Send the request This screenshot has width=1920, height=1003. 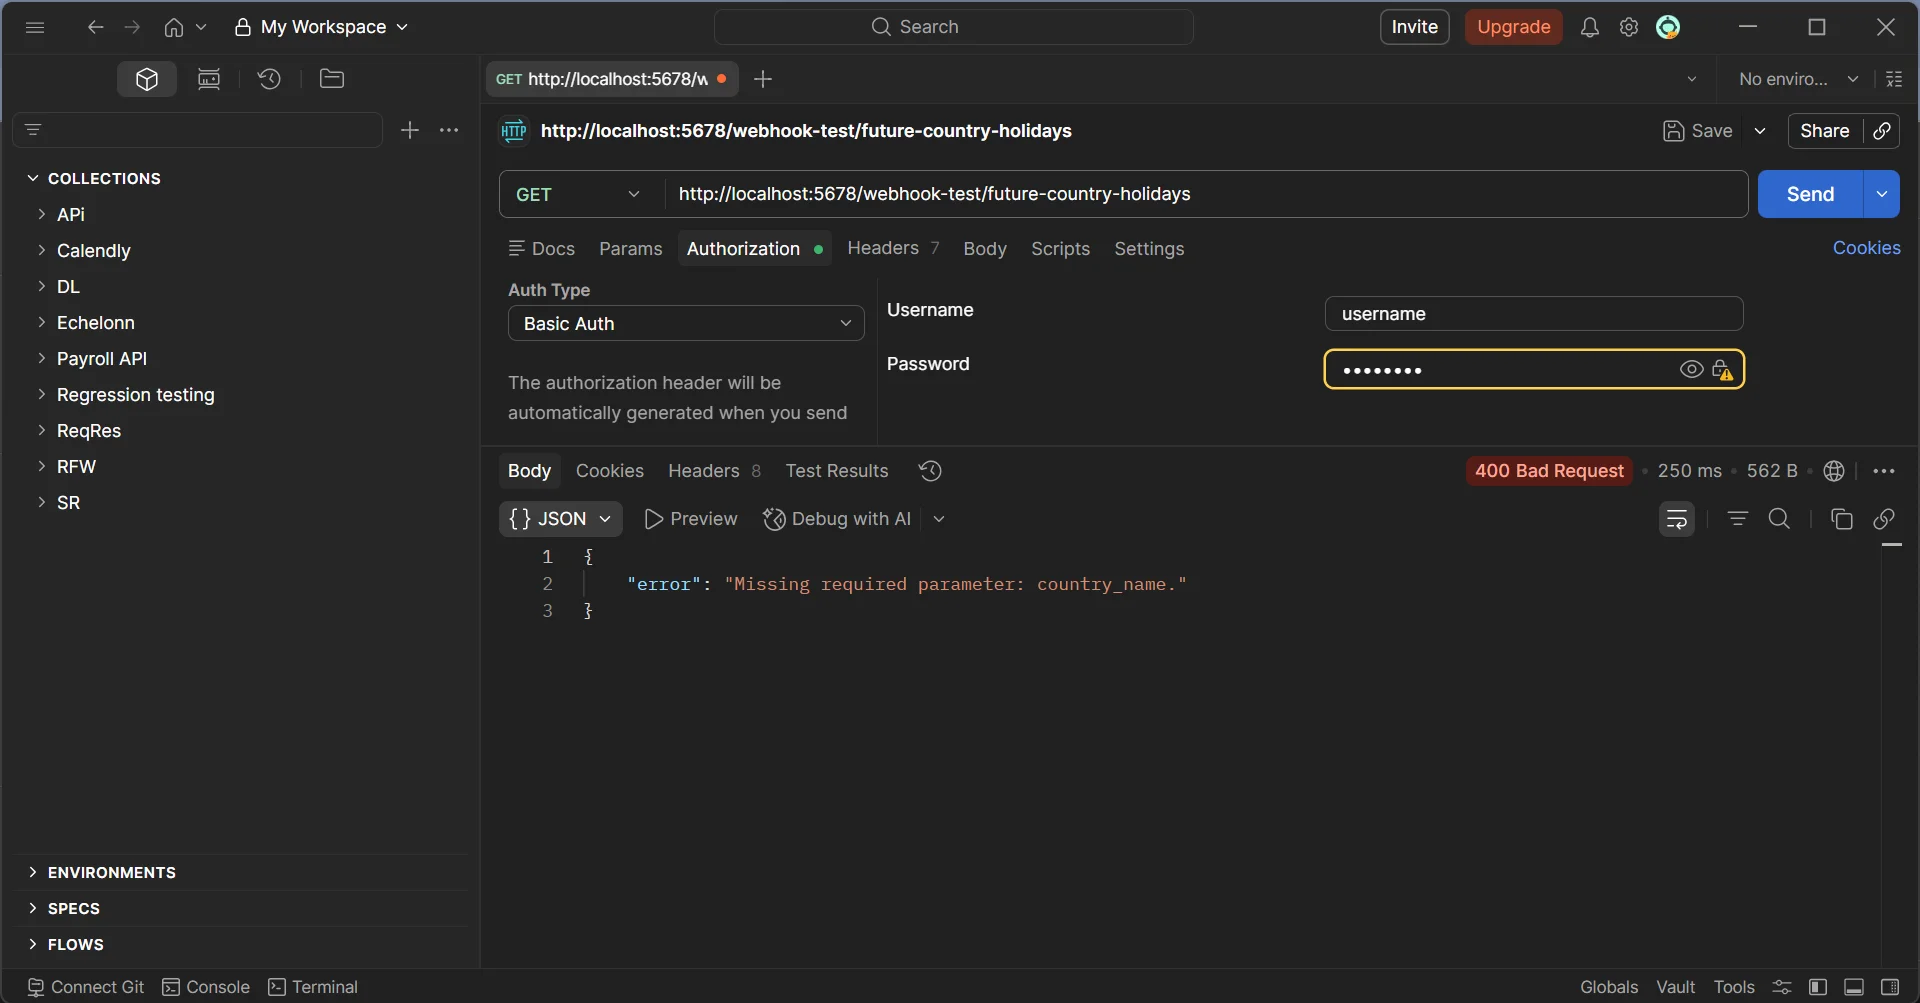tap(1810, 194)
